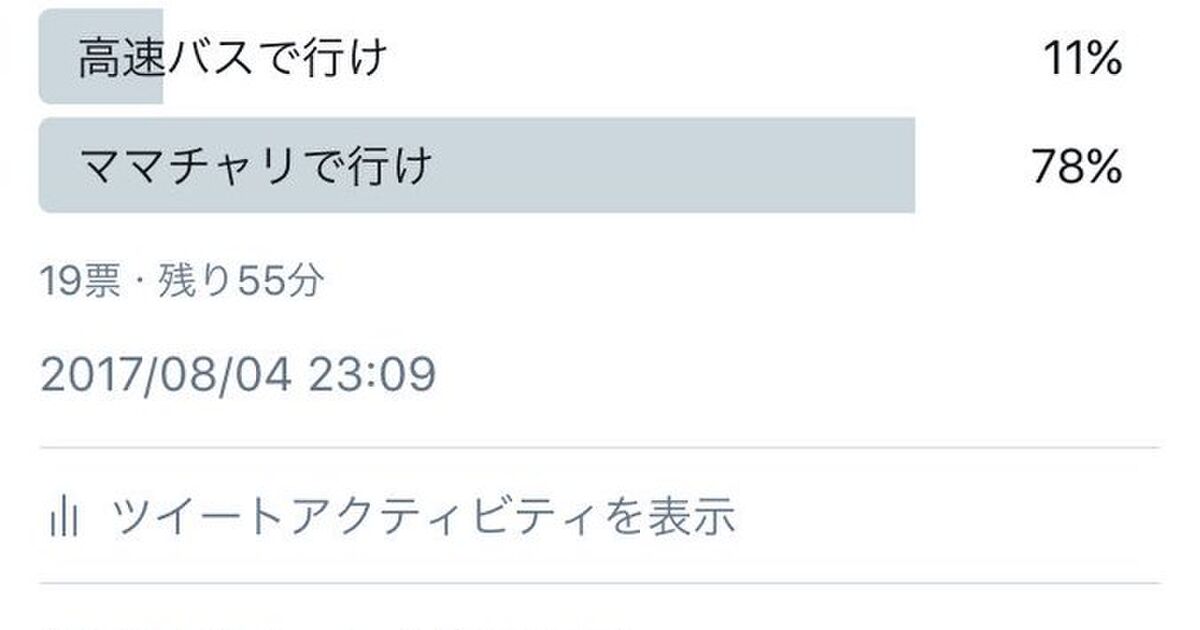The image size is (1200, 630).
Task: Click the blank space left of 11%
Action: (x=700, y=61)
